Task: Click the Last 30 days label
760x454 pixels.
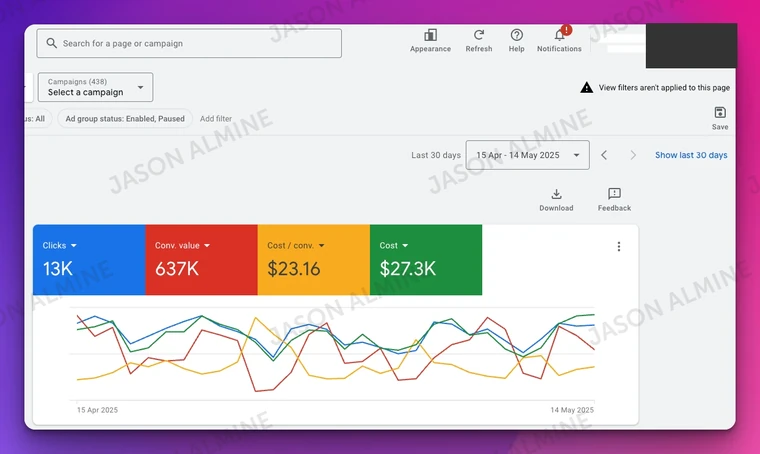Action: point(436,155)
